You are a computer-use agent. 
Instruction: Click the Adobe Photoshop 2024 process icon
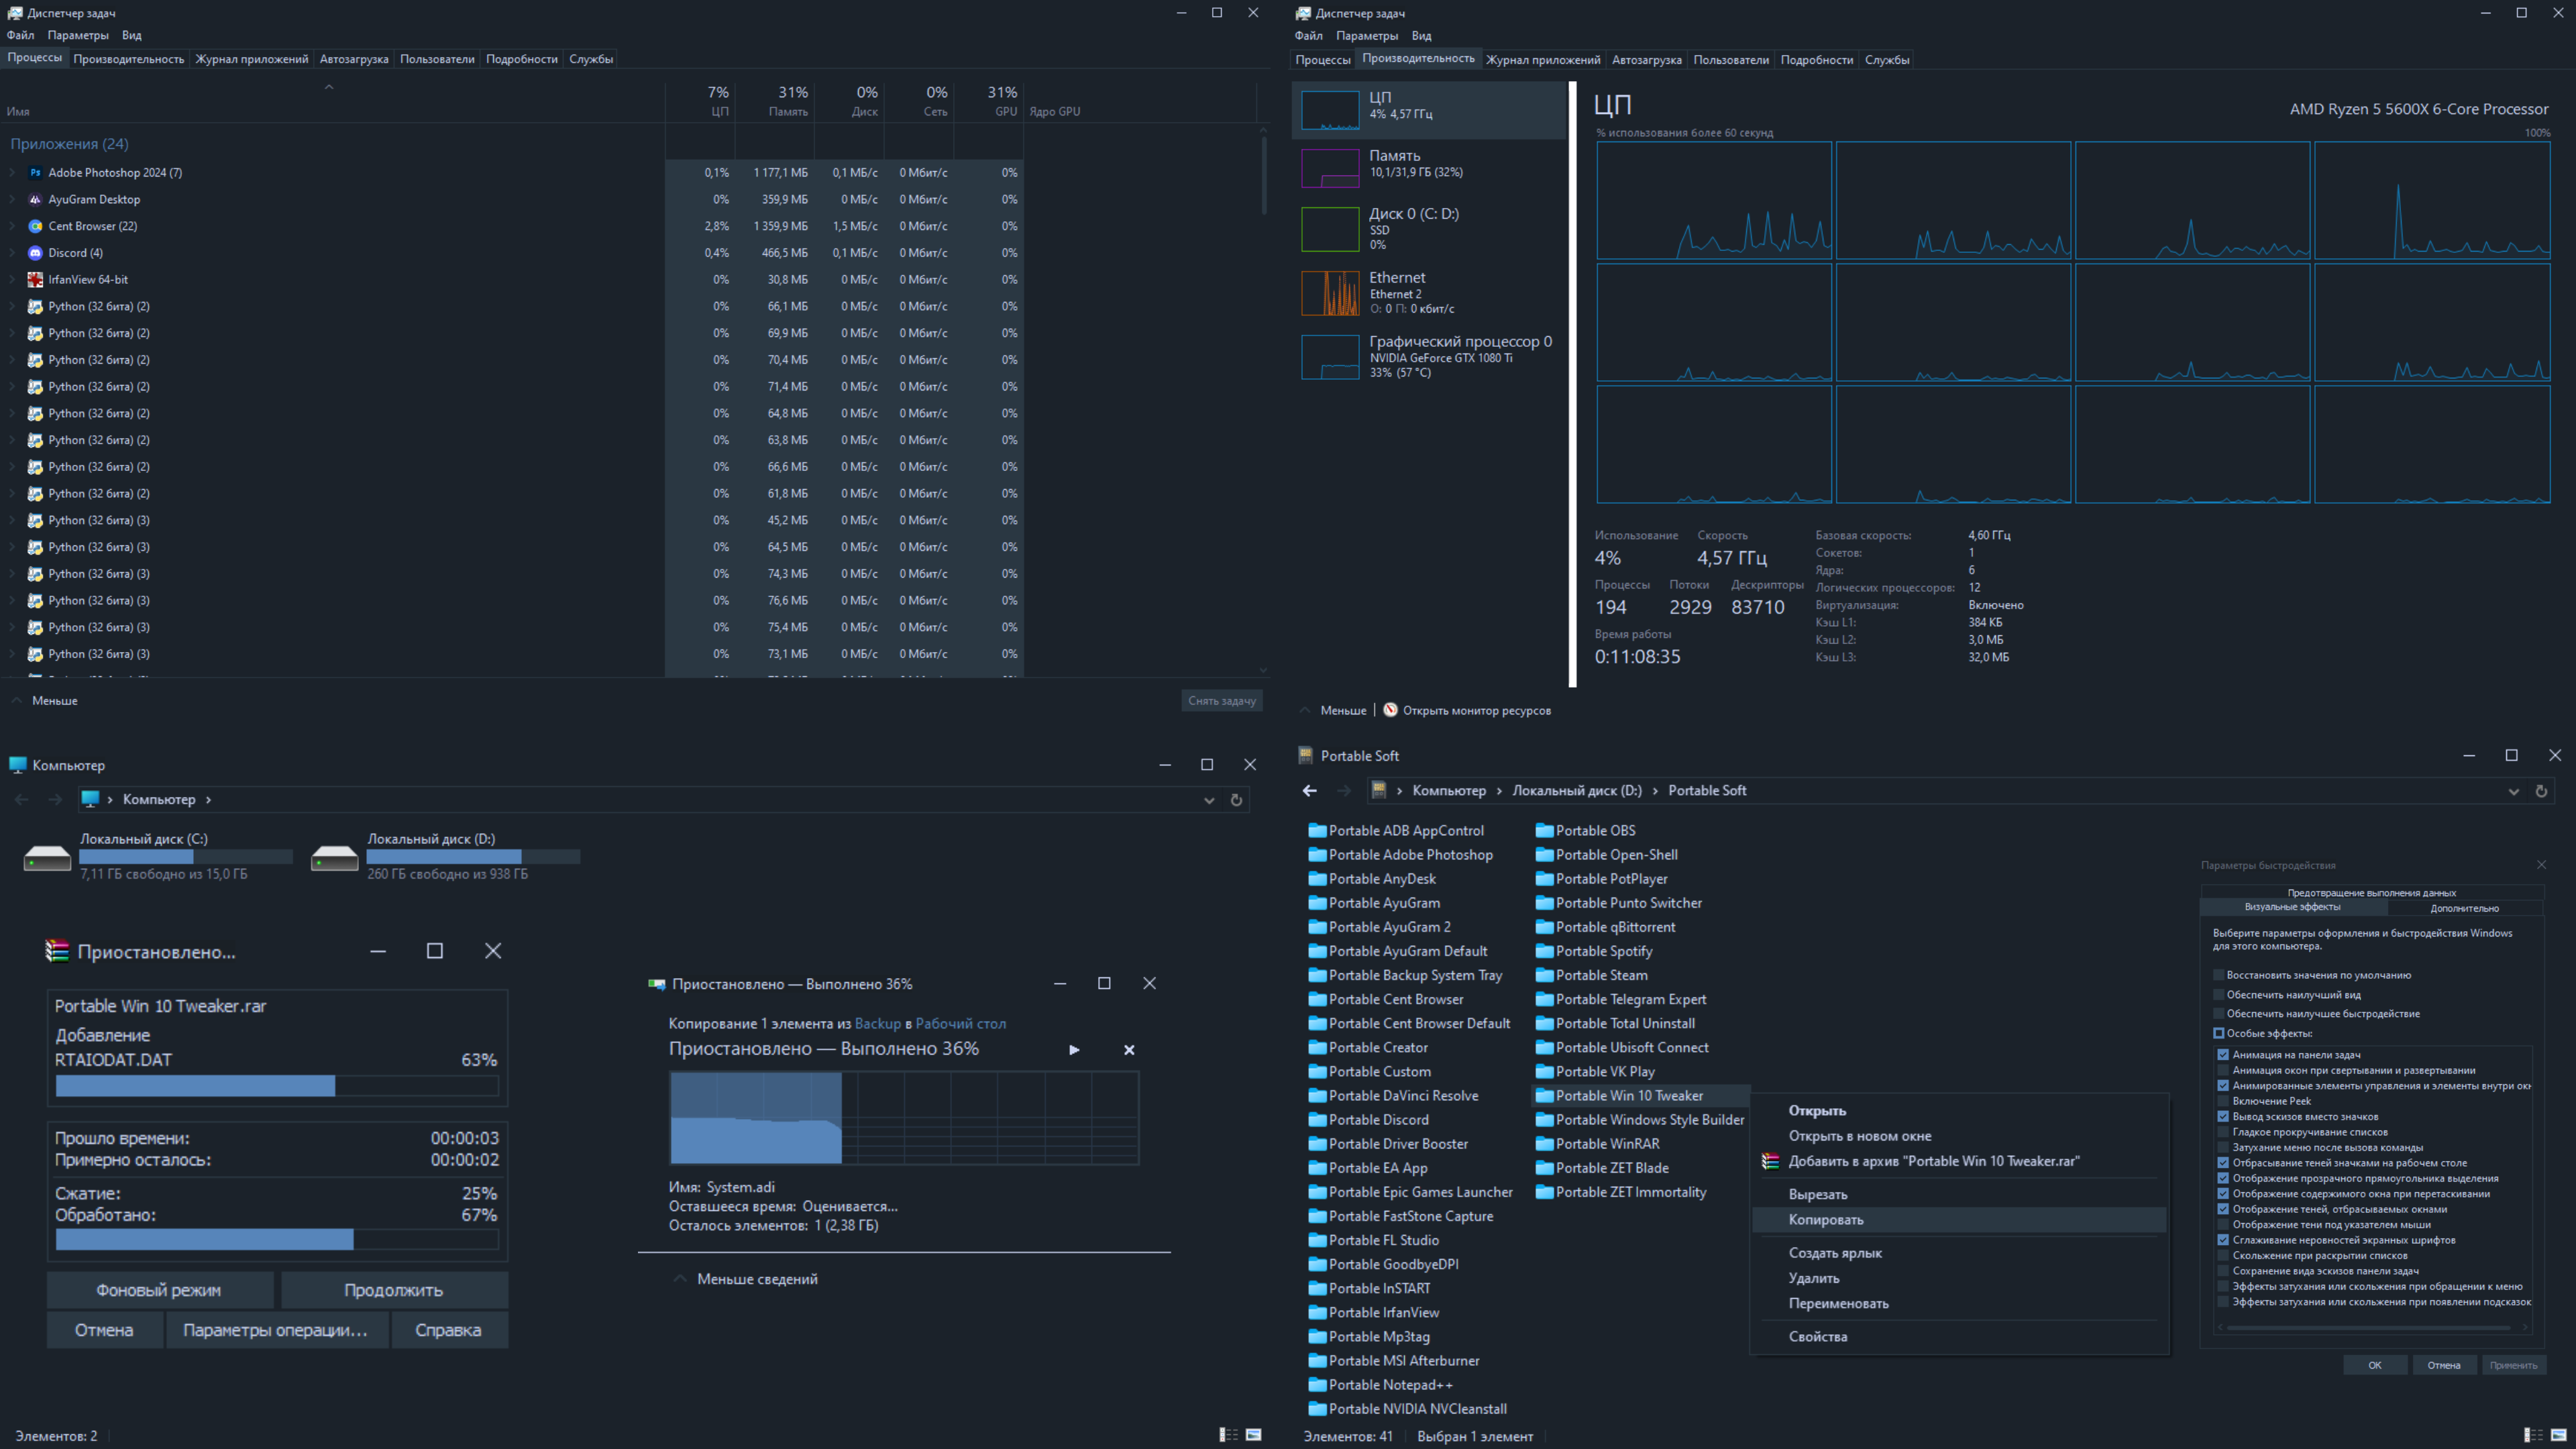point(36,172)
